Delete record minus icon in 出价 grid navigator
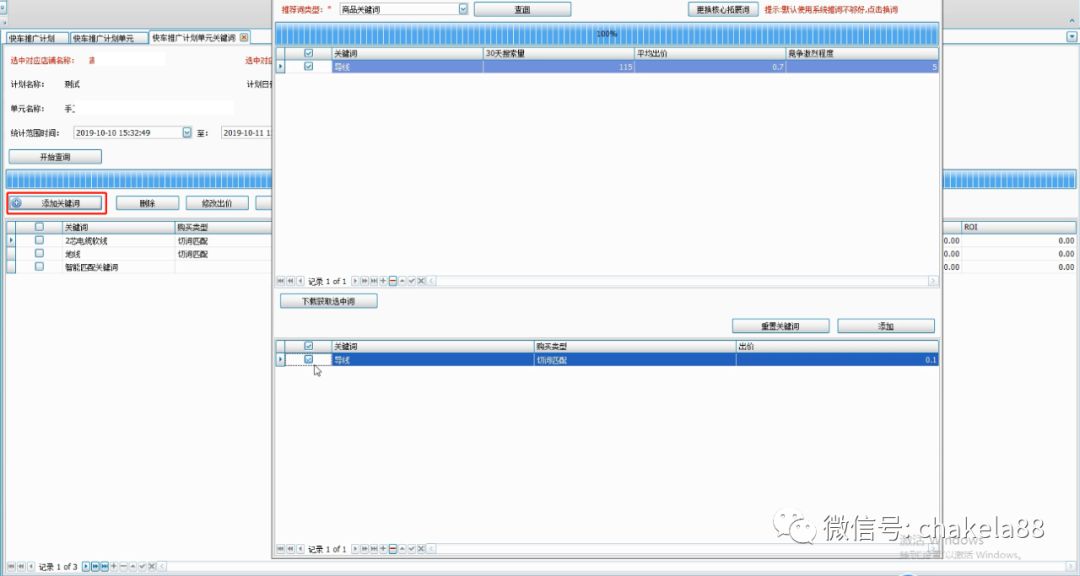 pyautogui.click(x=393, y=549)
